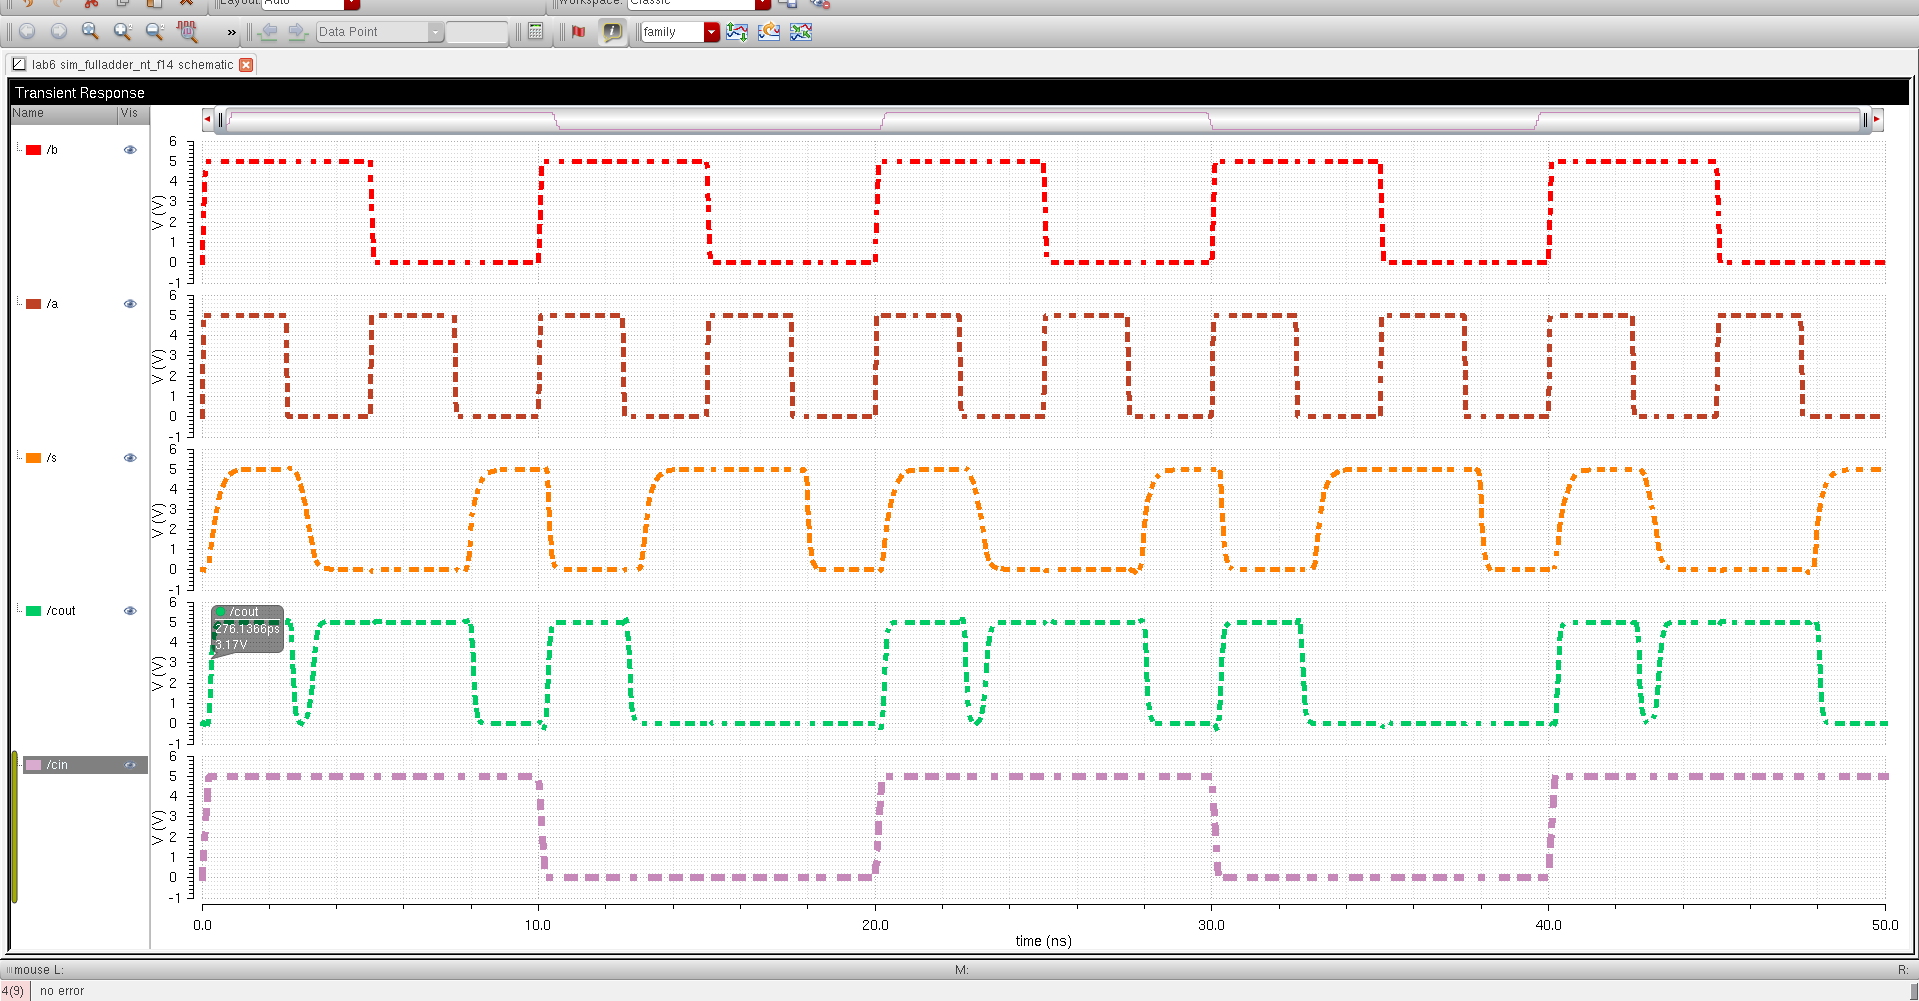Select the /b signal in list
This screenshot has width=1919, height=1001.
[x=52, y=150]
